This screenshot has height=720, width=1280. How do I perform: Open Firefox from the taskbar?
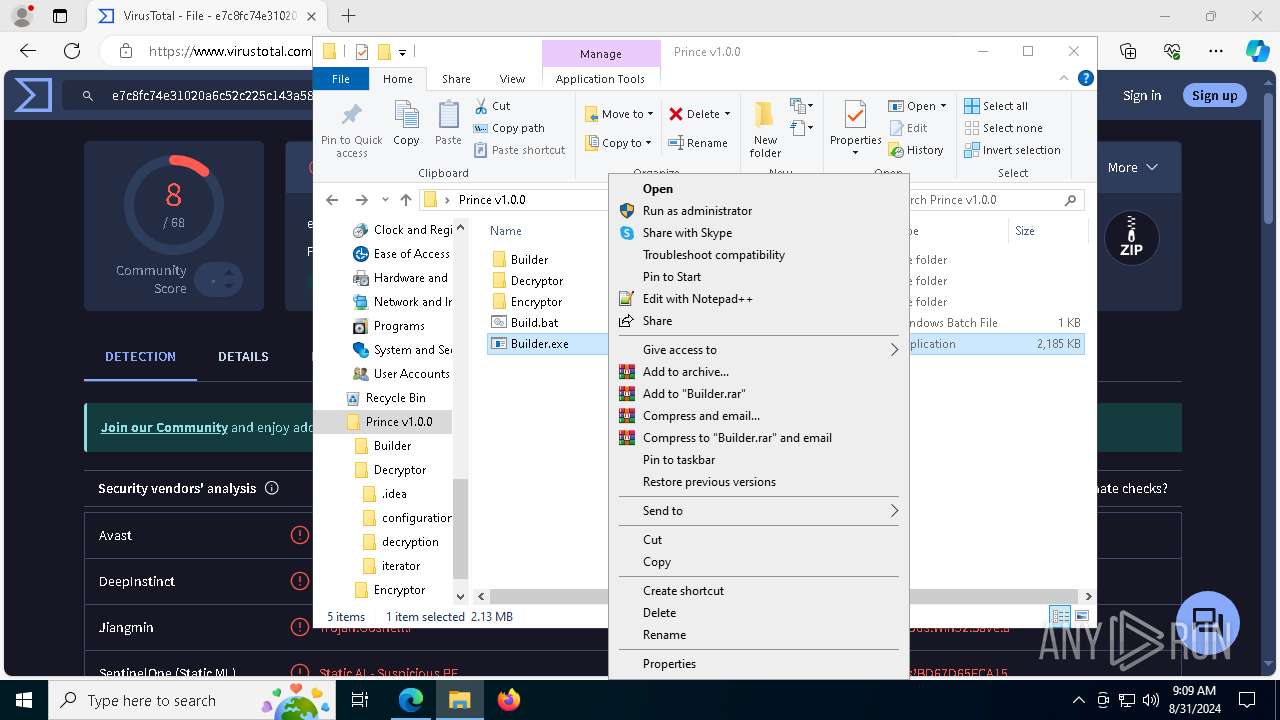(x=509, y=700)
